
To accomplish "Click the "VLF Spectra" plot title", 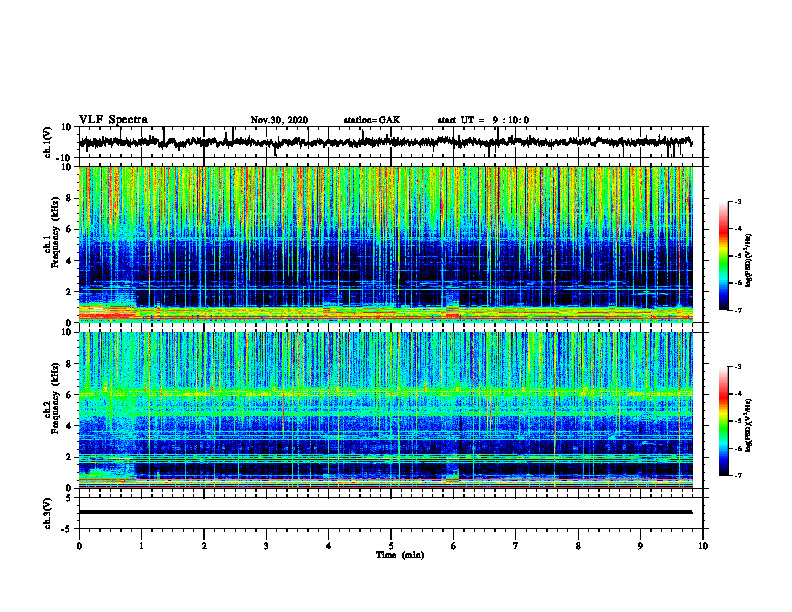I will pos(113,120).
